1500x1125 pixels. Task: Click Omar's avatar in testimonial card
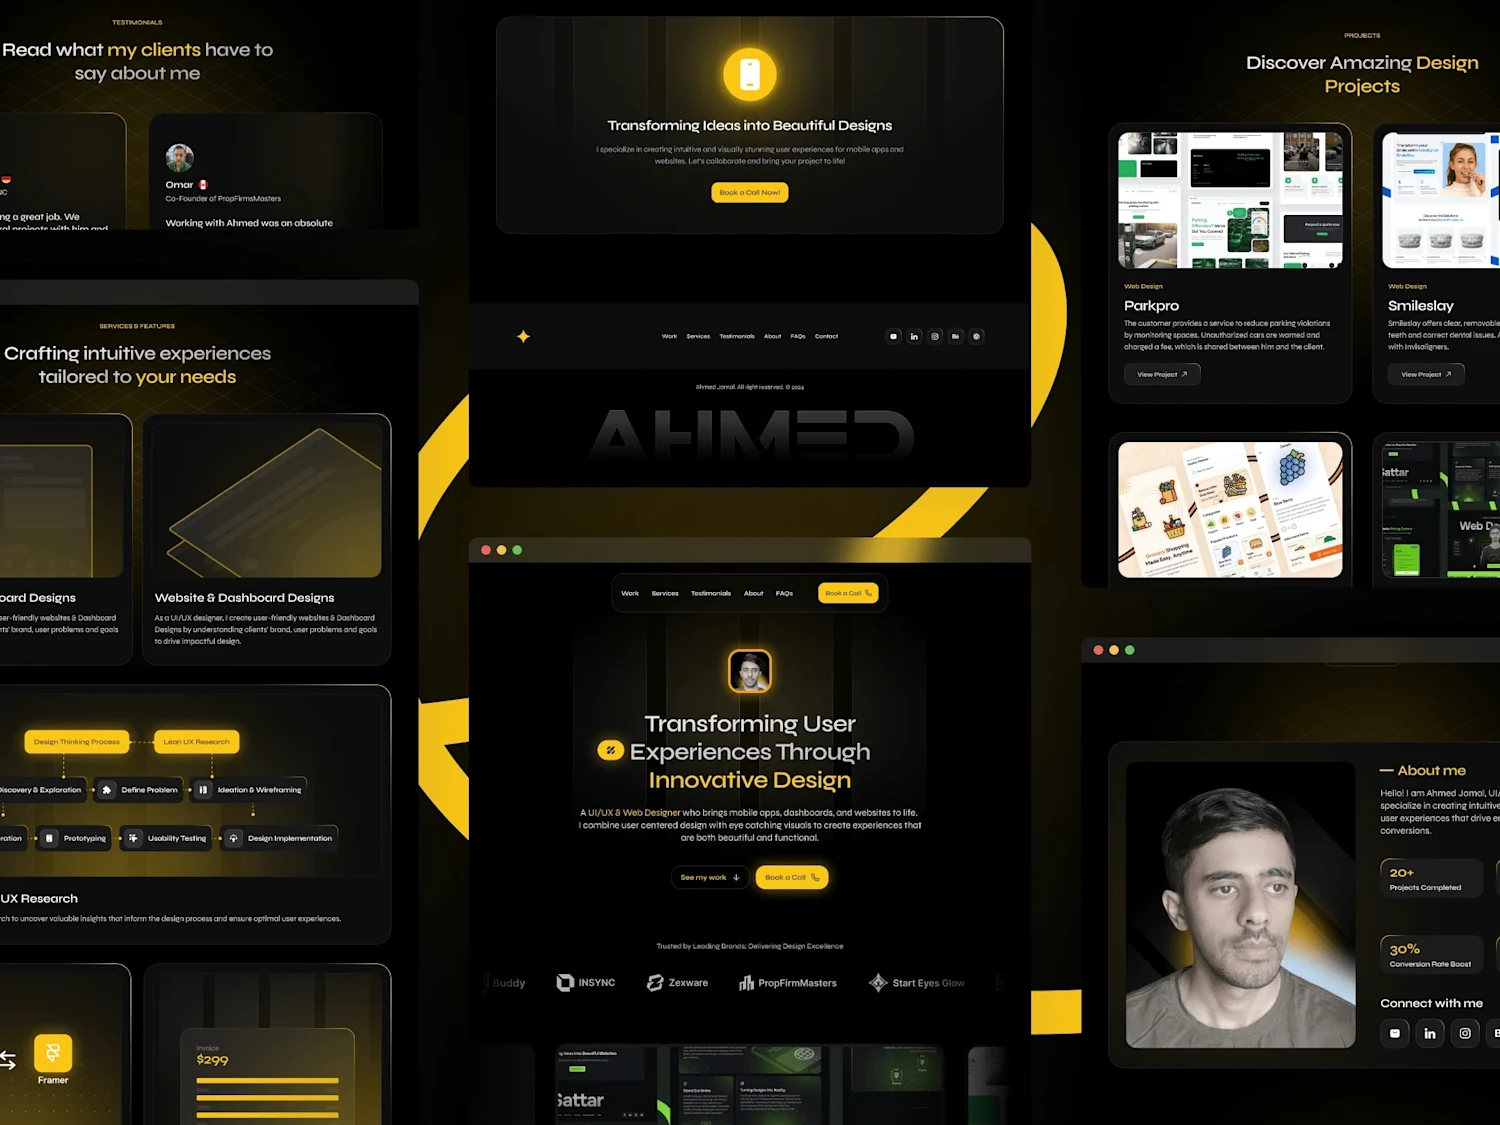click(x=179, y=158)
